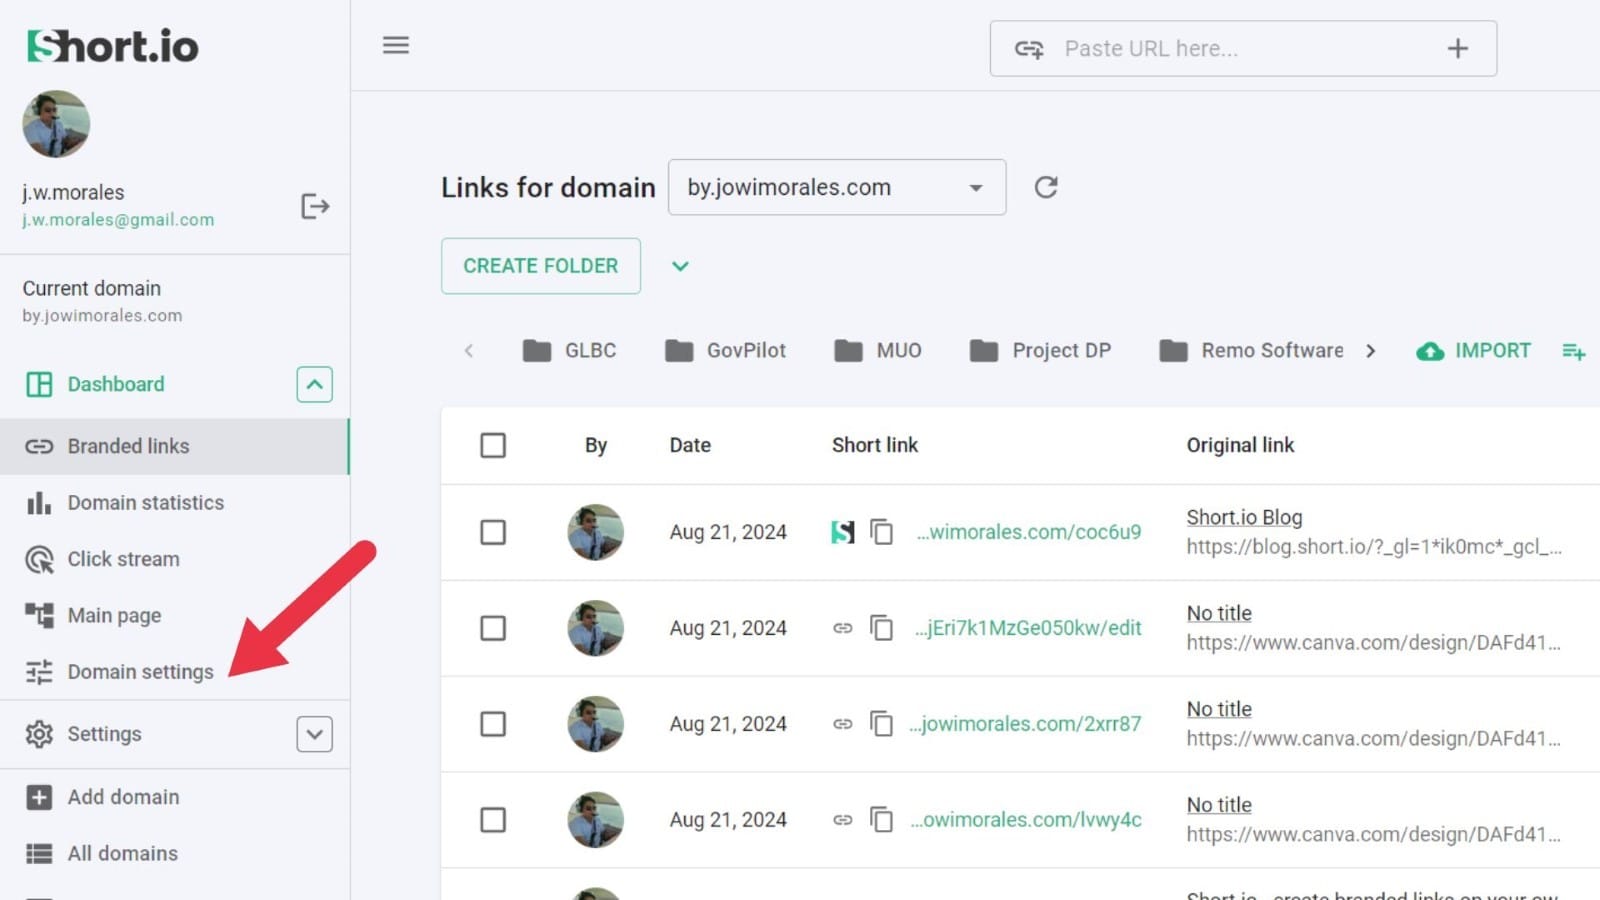Select Branded links in the sidebar
This screenshot has width=1600, height=900.
click(x=174, y=446)
